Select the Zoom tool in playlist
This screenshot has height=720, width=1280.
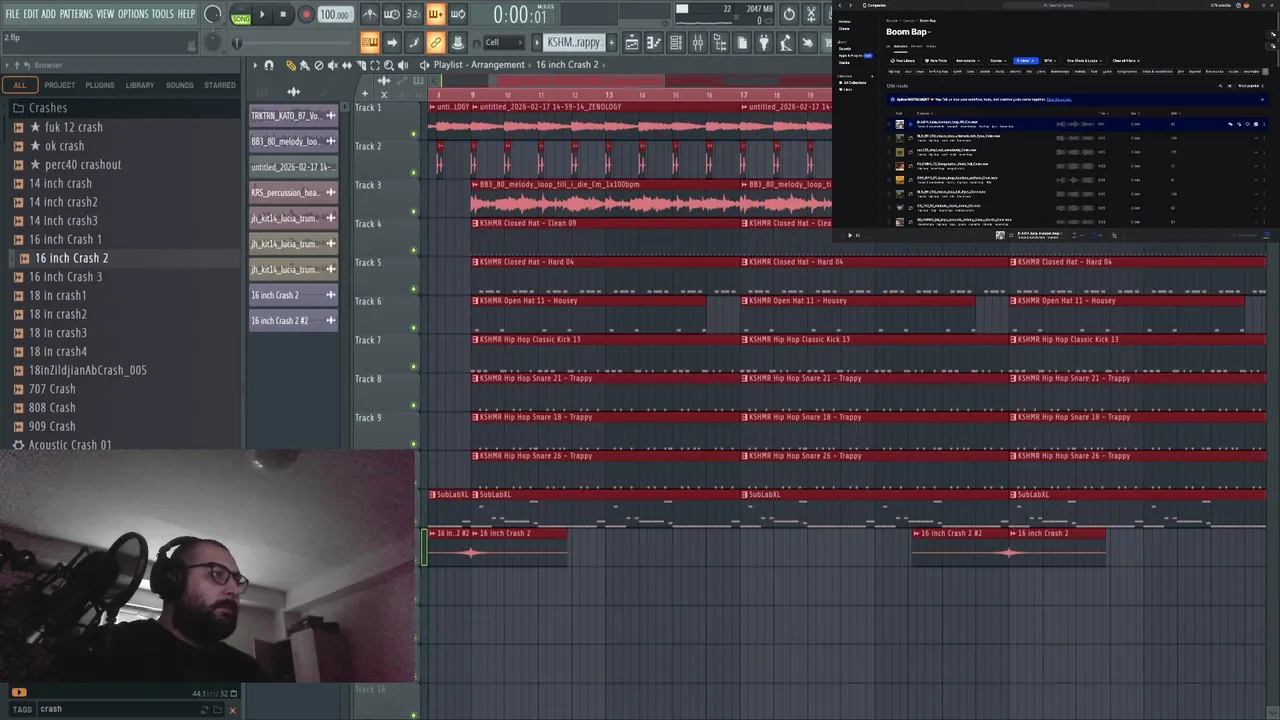[x=389, y=65]
